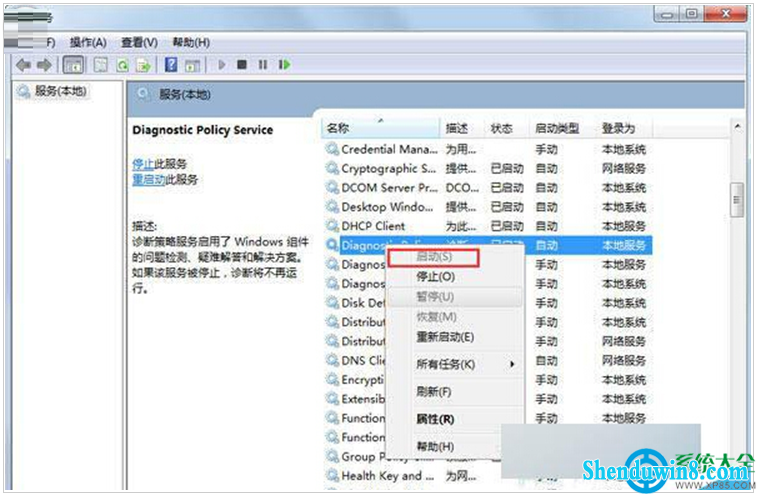This screenshot has height=496, width=758.
Task: Open the 帮助(H) menu in menu bar
Action: [191, 43]
